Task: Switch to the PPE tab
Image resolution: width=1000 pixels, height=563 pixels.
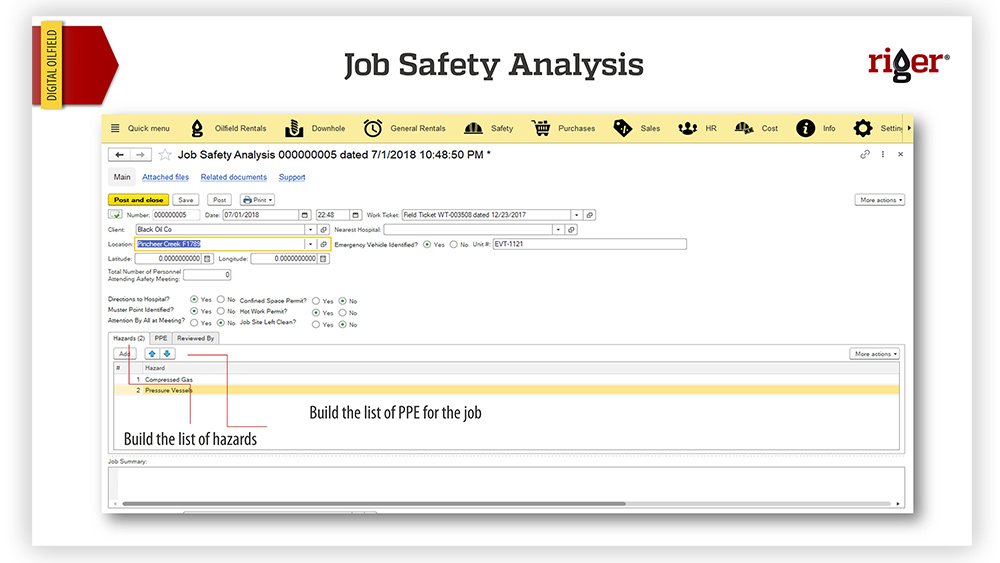Action: tap(161, 339)
